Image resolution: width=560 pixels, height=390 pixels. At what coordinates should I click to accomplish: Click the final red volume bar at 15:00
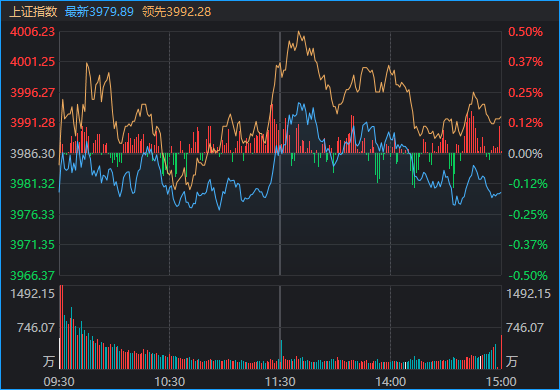(501, 352)
